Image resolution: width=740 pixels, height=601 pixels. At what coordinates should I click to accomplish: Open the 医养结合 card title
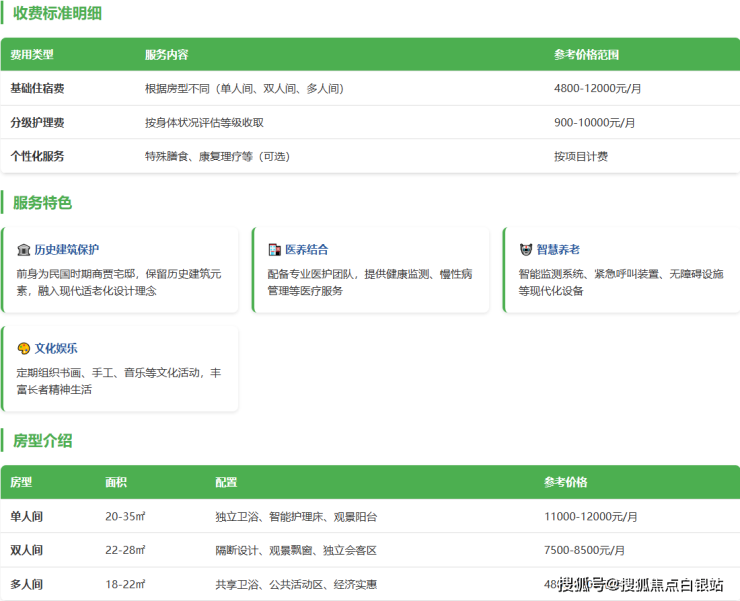tap(306, 250)
